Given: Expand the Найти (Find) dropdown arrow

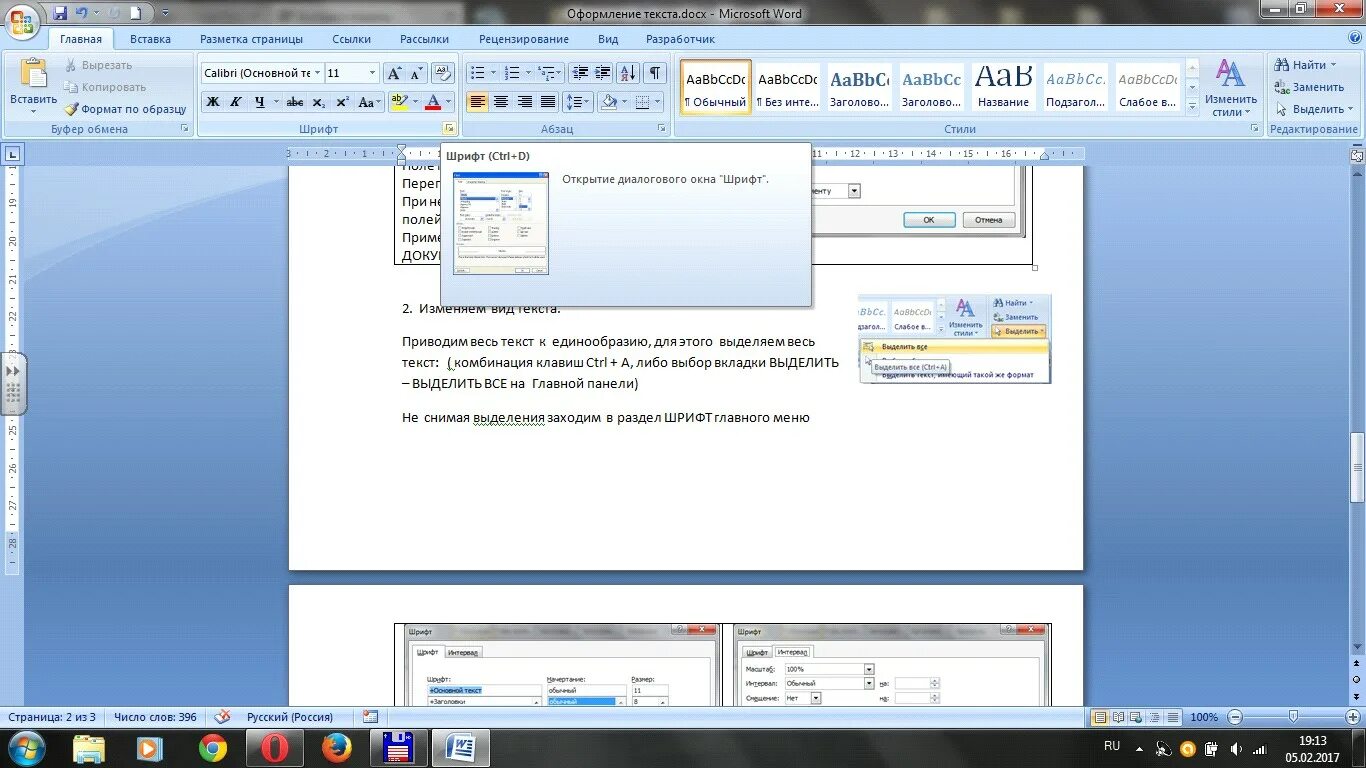Looking at the screenshot, I should tap(1334, 65).
